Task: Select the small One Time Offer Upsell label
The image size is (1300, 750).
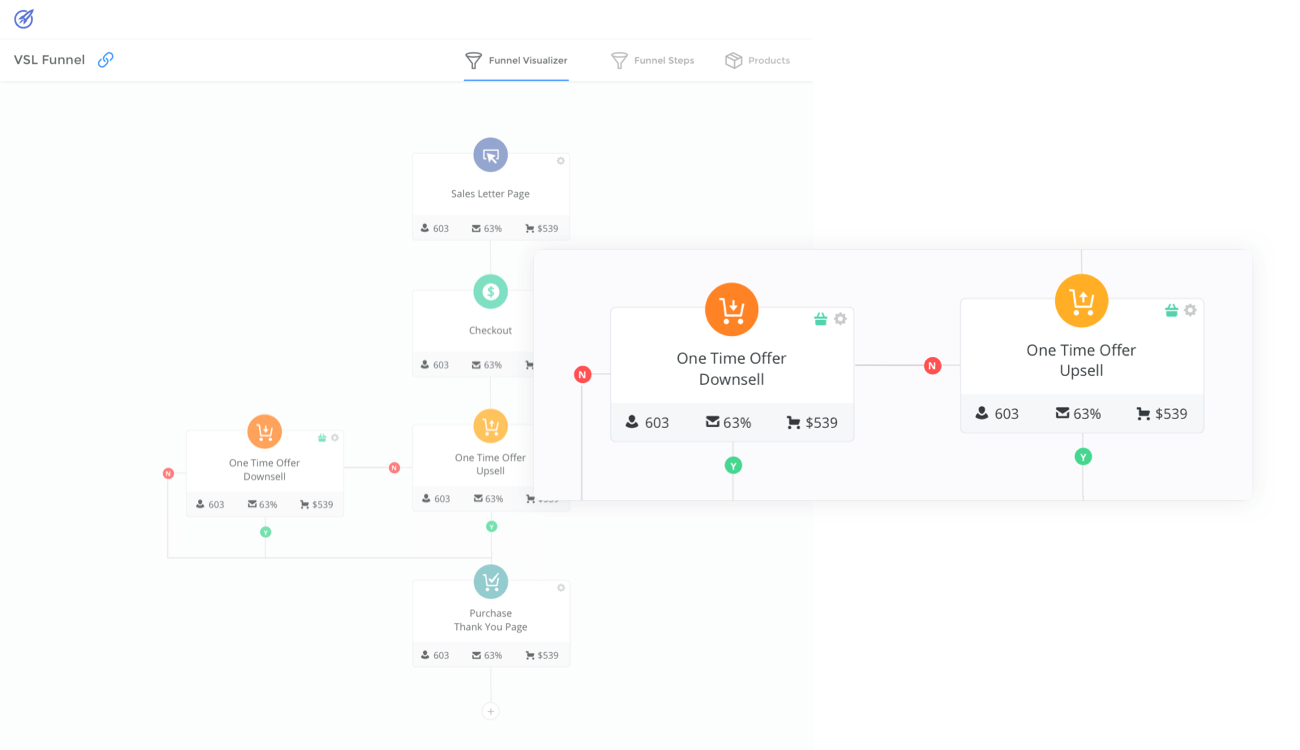Action: click(490, 464)
